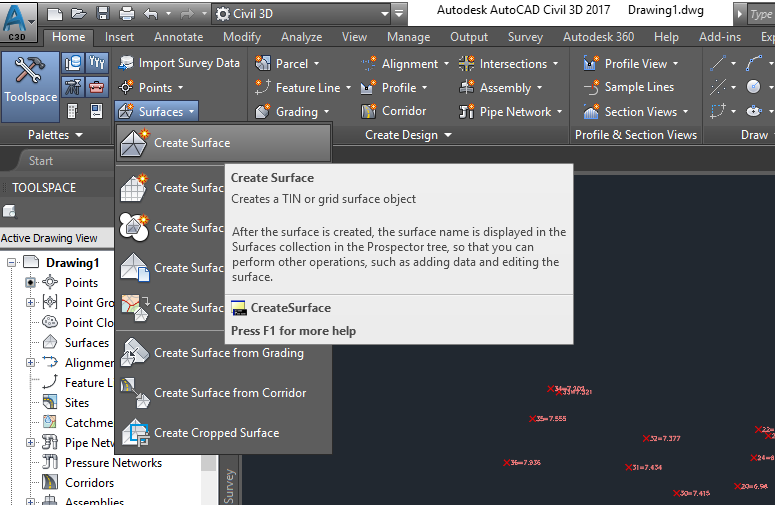Expand the Point Groups tree node
The image size is (775, 507).
click(31, 302)
